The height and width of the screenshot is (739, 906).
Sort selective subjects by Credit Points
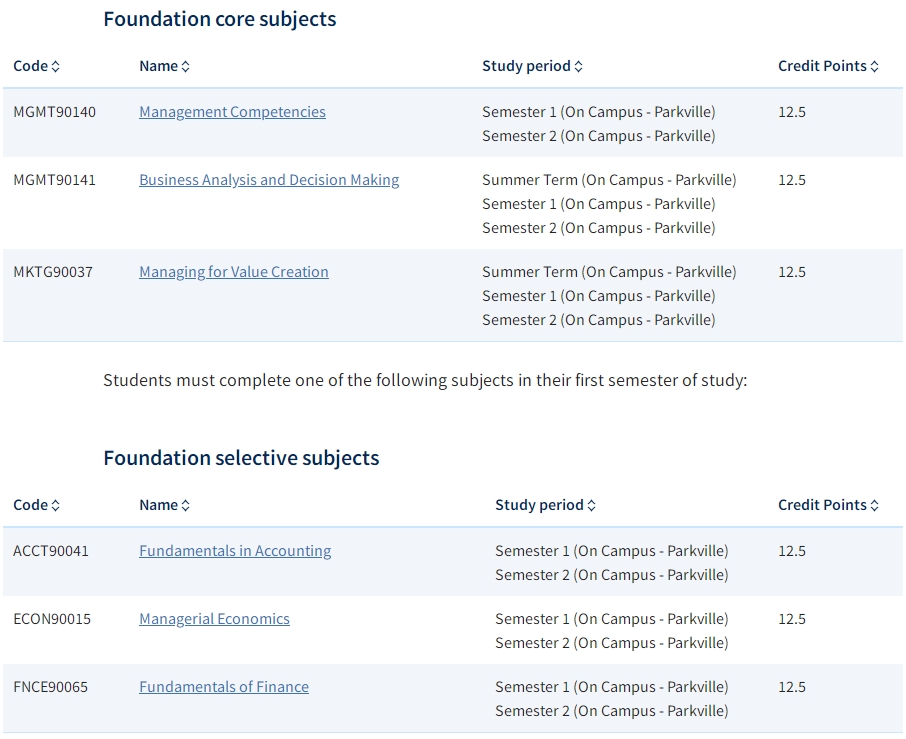(x=829, y=506)
